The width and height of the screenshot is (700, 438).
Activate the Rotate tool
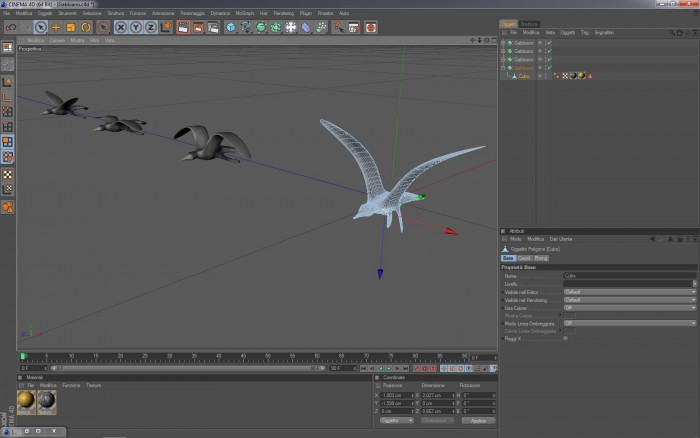[x=86, y=27]
